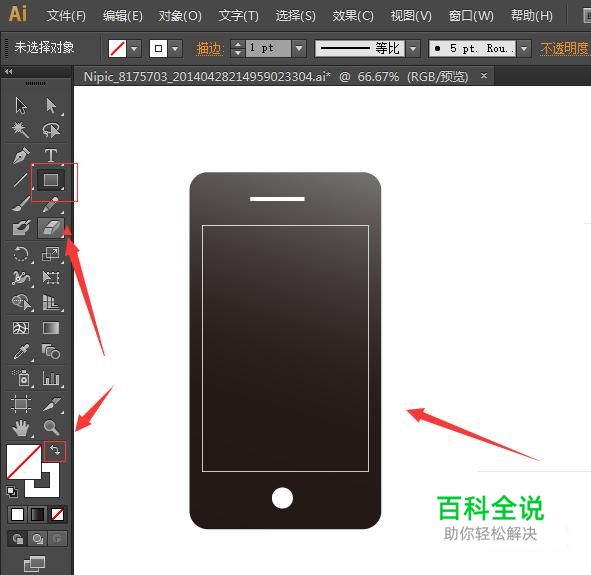Select the Free Transform tool
This screenshot has width=591, height=575.
tap(51, 278)
